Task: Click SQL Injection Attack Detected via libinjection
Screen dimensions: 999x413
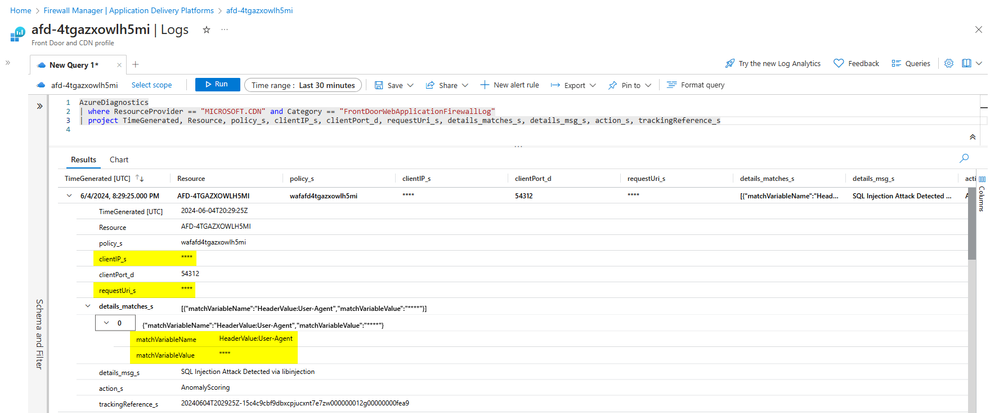Action: 248,372
